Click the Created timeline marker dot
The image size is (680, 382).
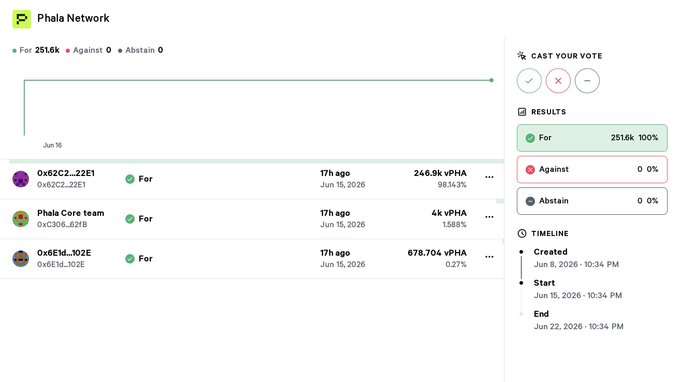pyautogui.click(x=521, y=251)
